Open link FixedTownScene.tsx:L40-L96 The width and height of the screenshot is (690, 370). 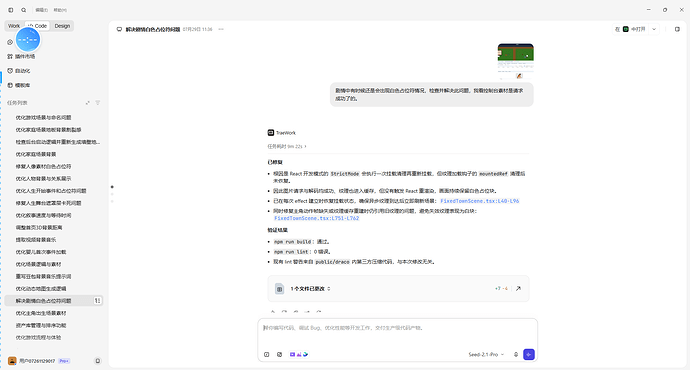click(x=480, y=201)
